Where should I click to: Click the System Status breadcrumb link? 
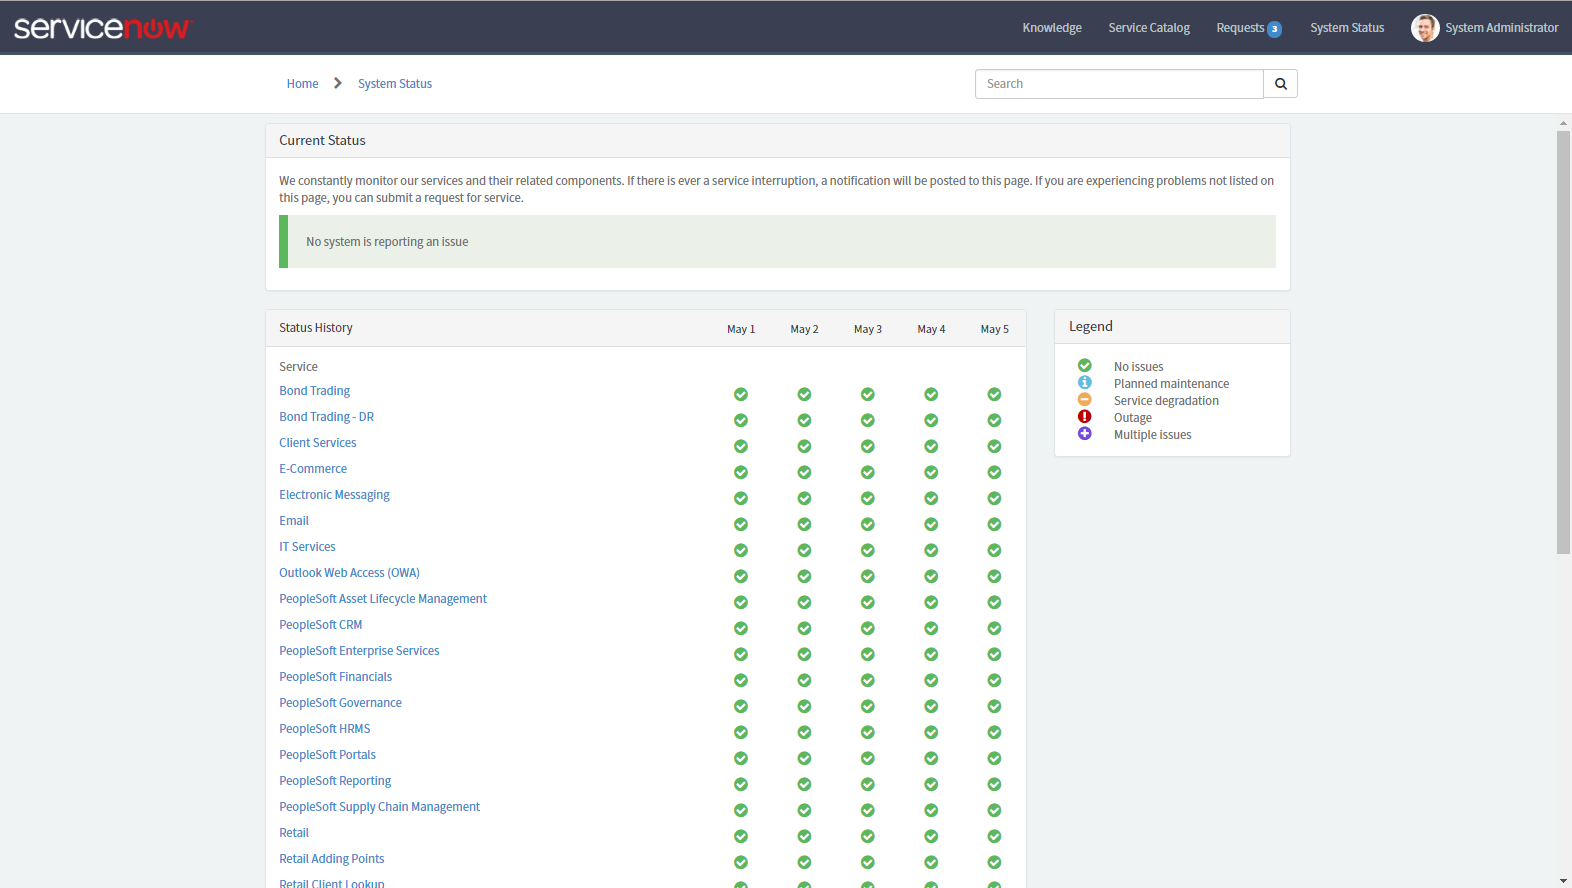(x=395, y=84)
